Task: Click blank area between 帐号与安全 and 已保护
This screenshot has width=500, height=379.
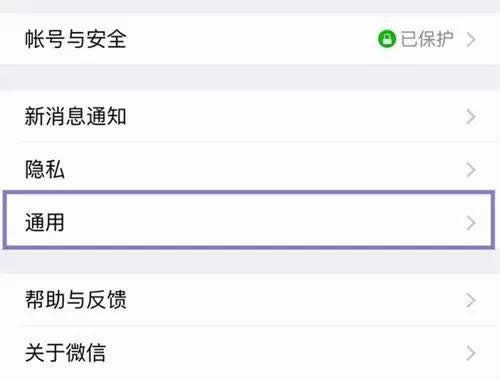Action: [x=250, y=39]
